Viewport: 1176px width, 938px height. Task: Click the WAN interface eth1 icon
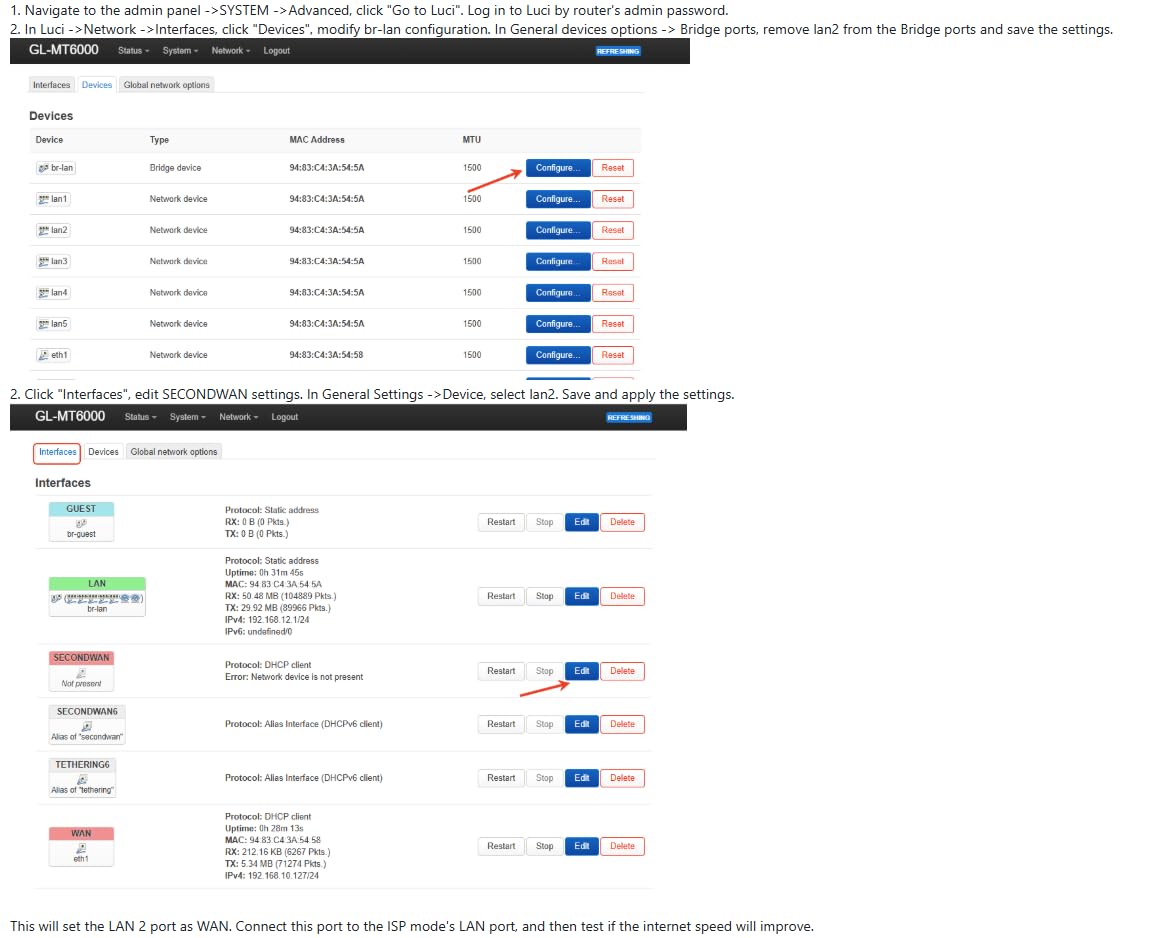[81, 847]
